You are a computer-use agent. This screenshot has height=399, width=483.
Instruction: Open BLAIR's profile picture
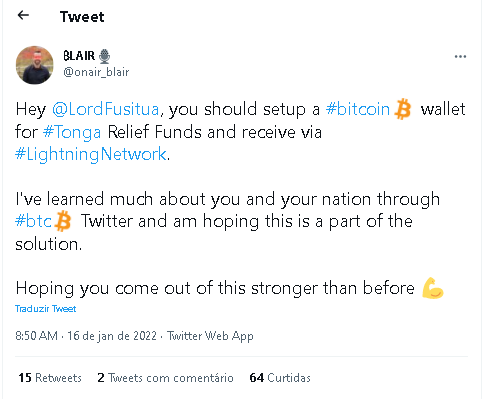pyautogui.click(x=35, y=65)
